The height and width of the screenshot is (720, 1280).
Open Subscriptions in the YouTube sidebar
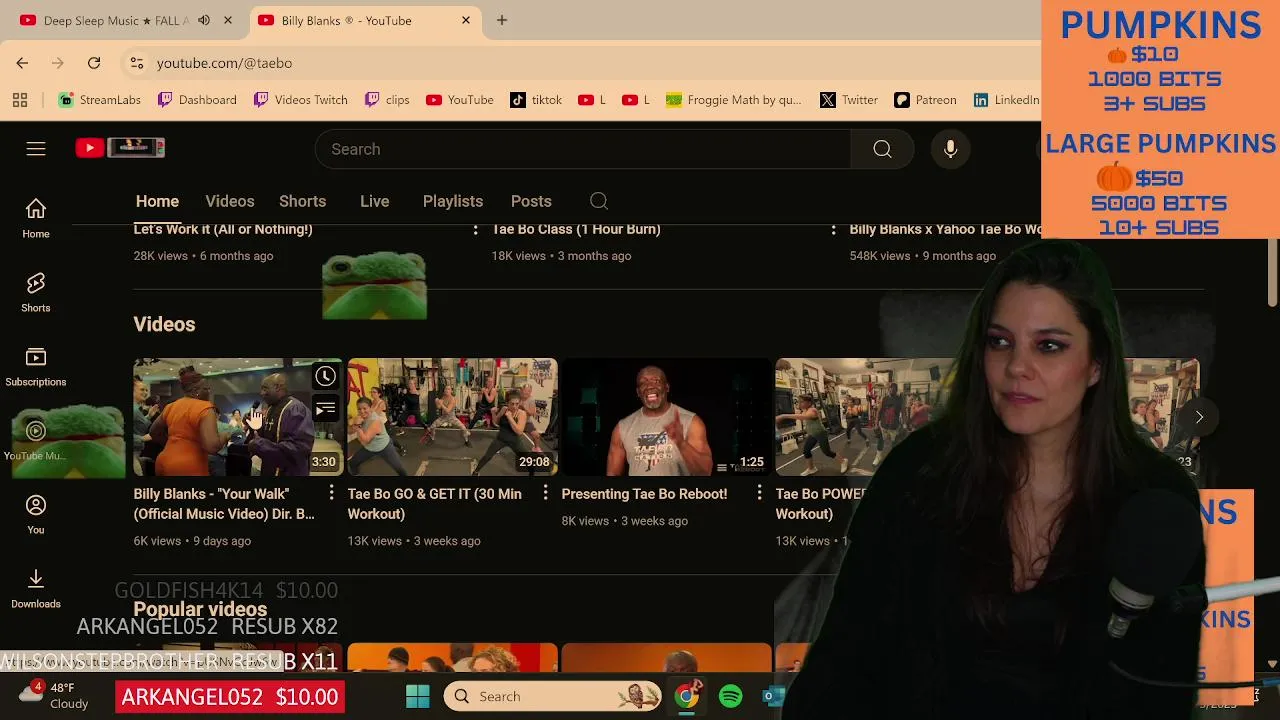36,366
